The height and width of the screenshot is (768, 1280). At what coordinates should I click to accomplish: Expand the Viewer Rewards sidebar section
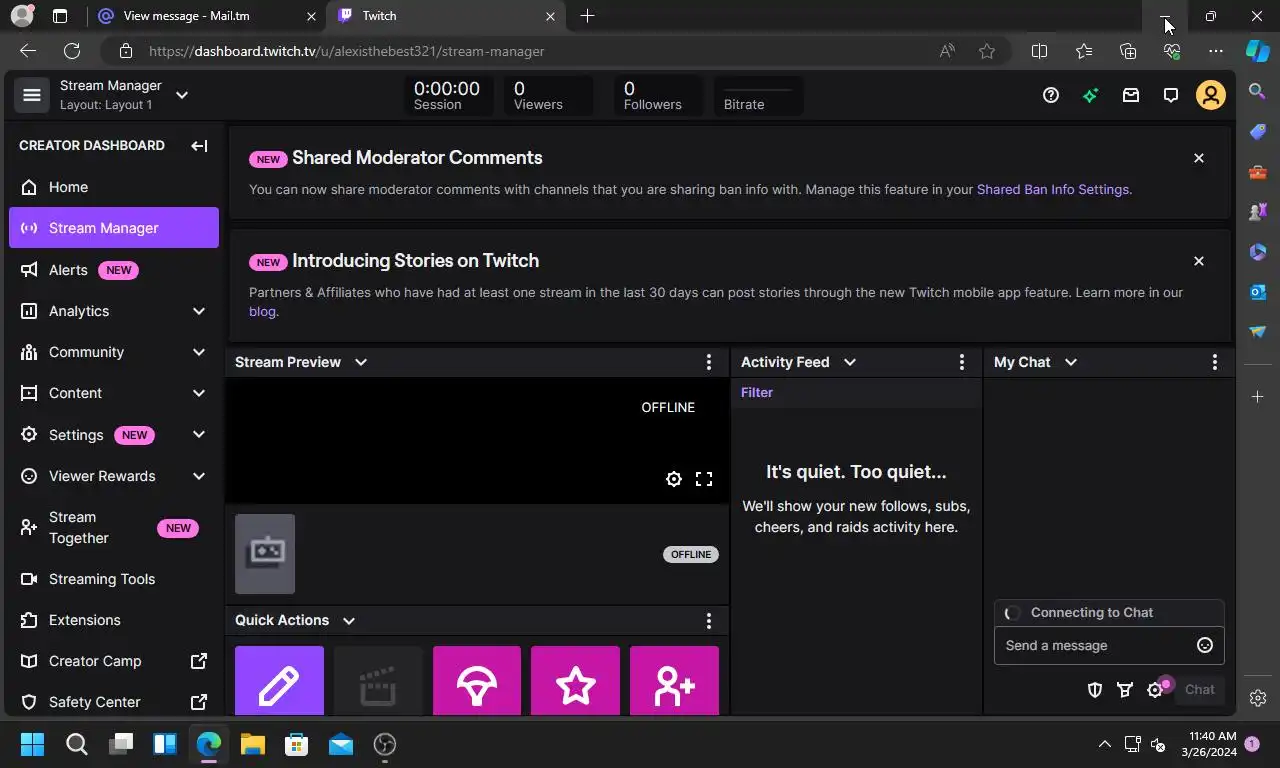coord(199,476)
